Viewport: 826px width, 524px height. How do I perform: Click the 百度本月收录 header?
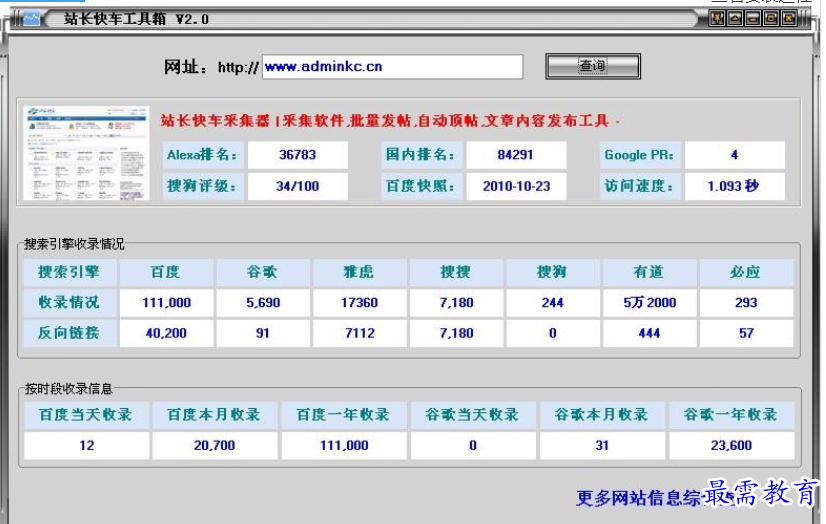click(x=215, y=415)
